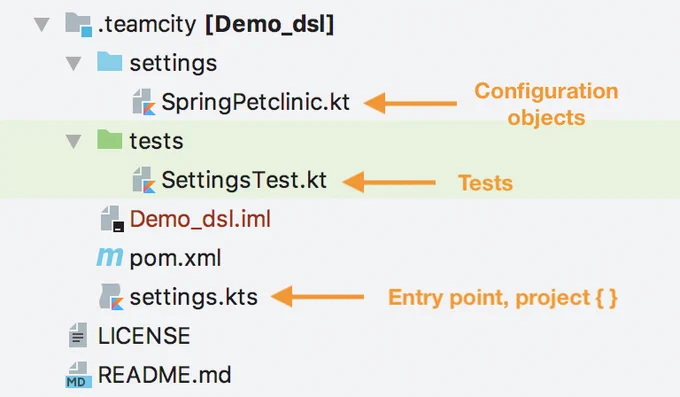
Task: Click the SettingsTest.kt Kotlin file icon
Action: tap(144, 180)
